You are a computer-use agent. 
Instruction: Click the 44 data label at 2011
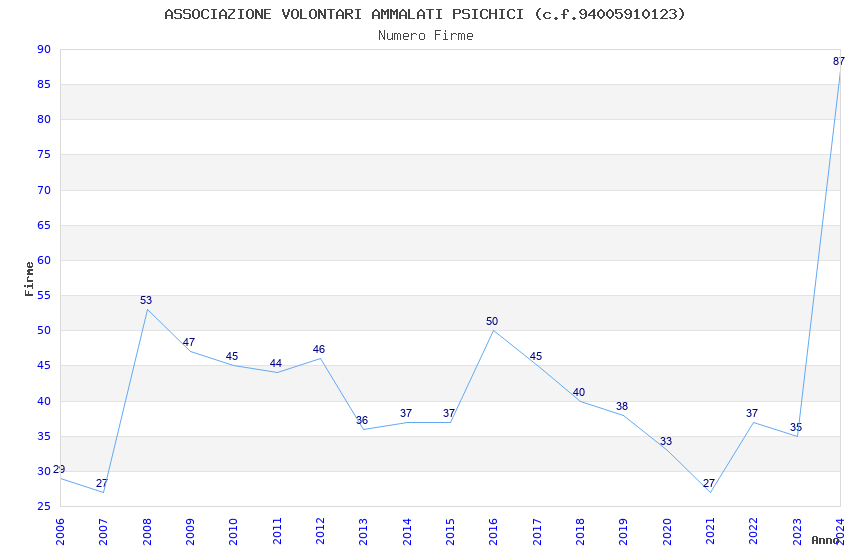coord(275,364)
